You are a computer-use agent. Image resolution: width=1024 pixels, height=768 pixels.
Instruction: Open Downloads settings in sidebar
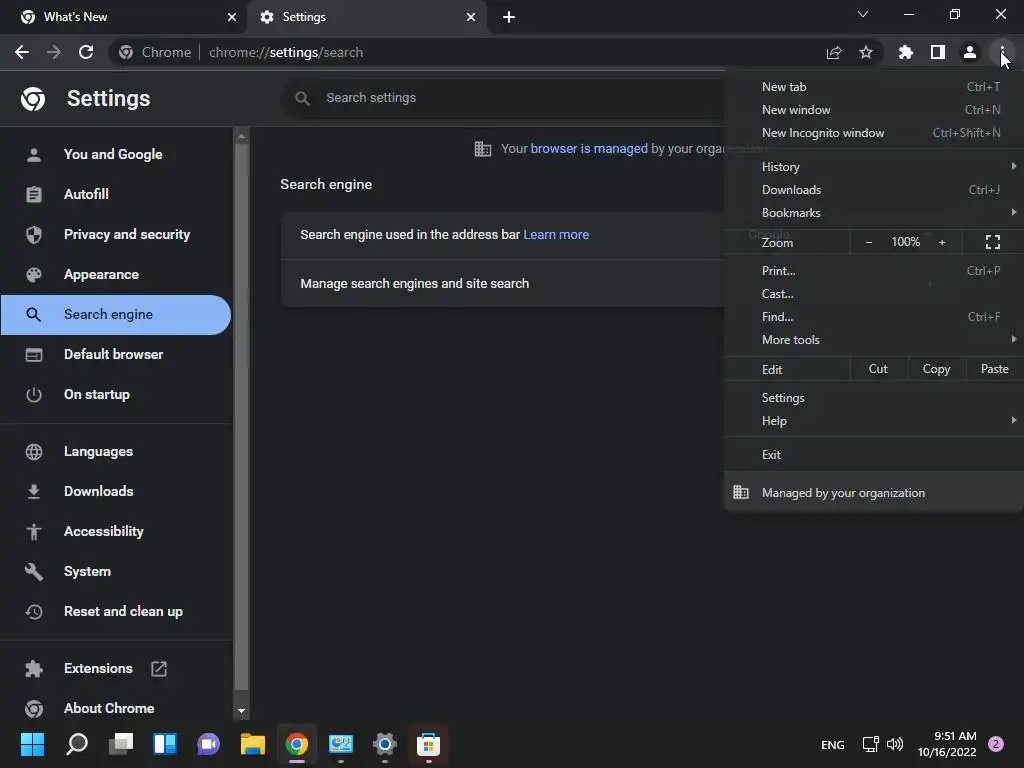[x=116, y=491]
